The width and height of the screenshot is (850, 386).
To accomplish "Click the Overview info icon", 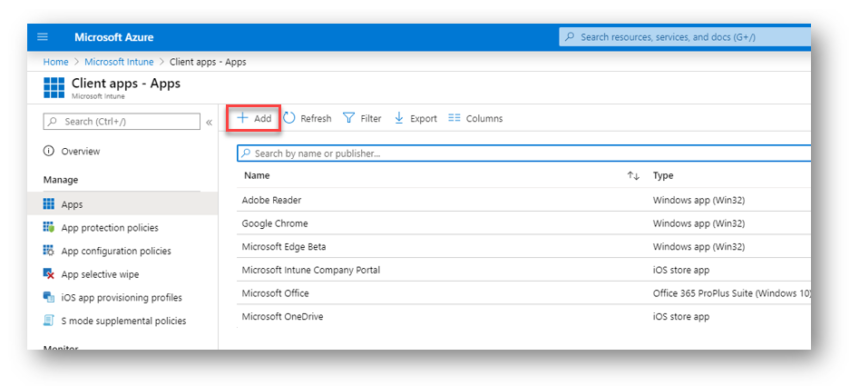I will pyautogui.click(x=49, y=151).
